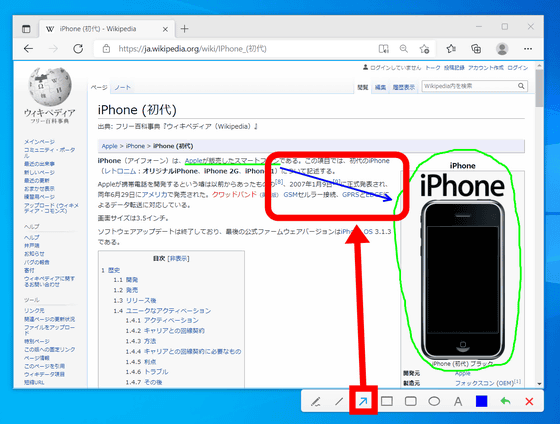560x424 pixels.
Task: Open the メインページ sidebar link
Action: [39, 142]
